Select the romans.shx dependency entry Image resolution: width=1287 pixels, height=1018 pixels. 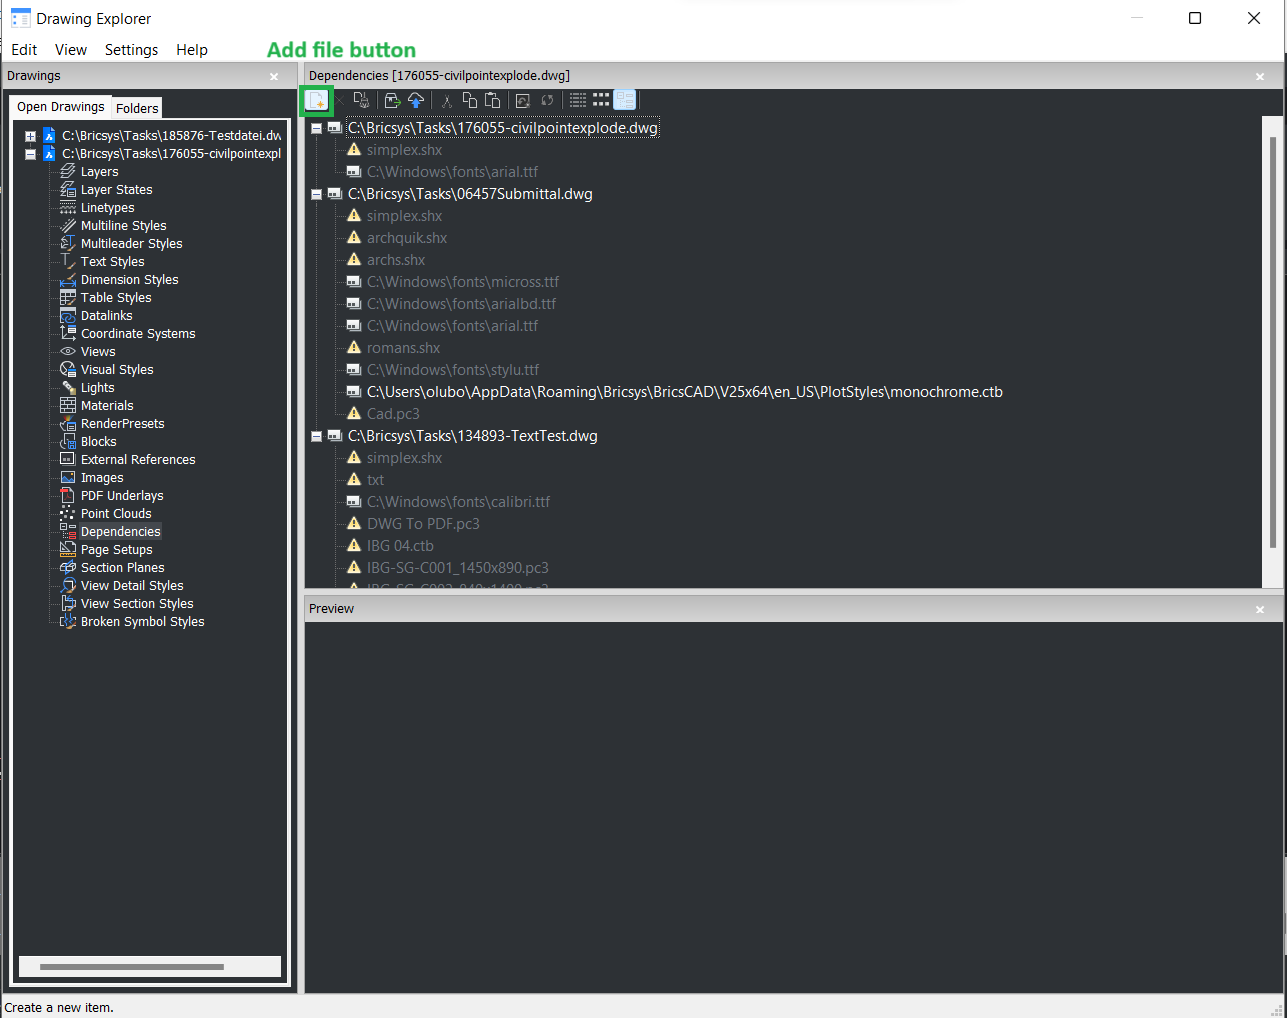[x=403, y=348]
